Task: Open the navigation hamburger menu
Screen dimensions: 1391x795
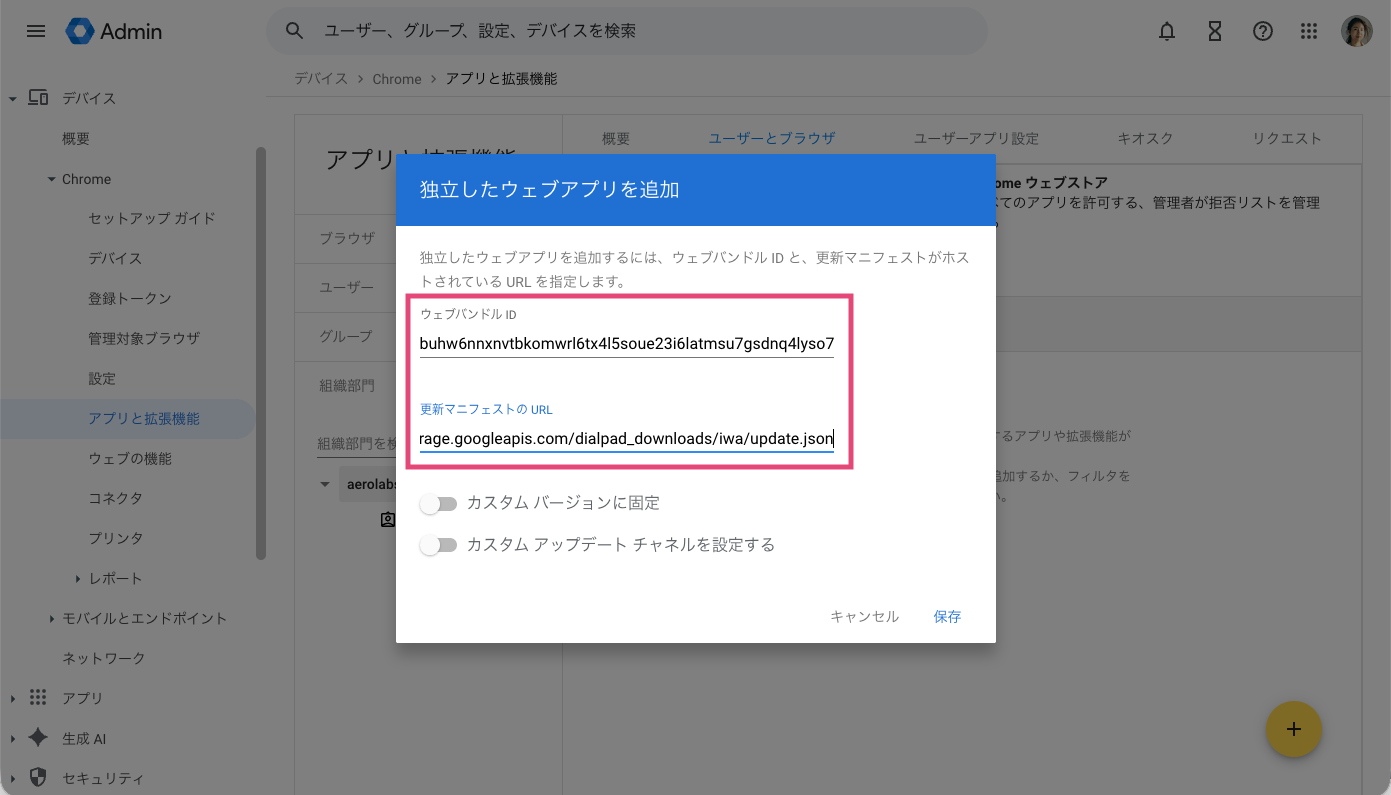Action: click(x=35, y=31)
